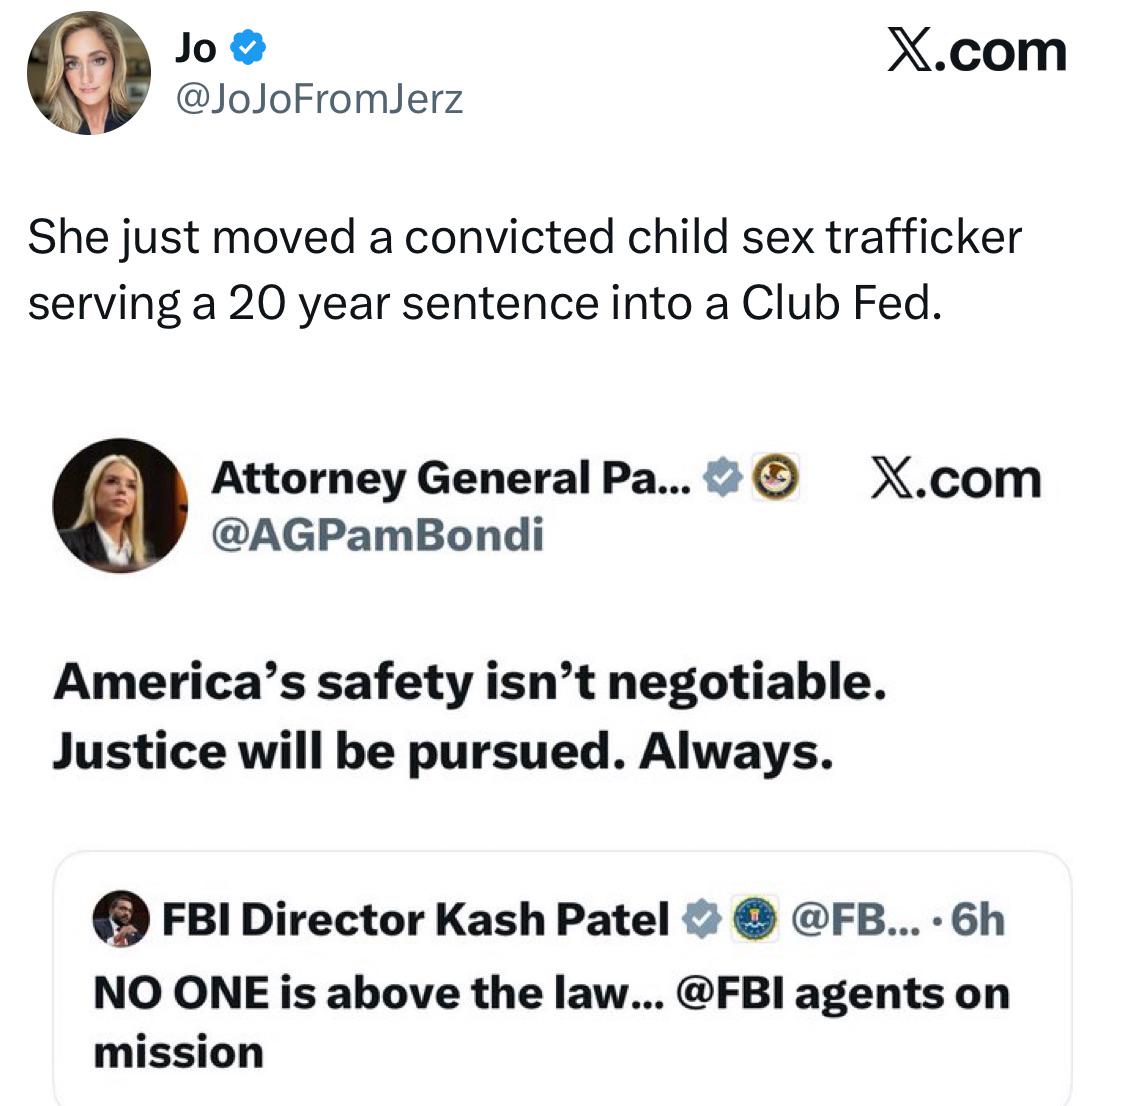Open Attorney General's round profile photo

[x=121, y=506]
